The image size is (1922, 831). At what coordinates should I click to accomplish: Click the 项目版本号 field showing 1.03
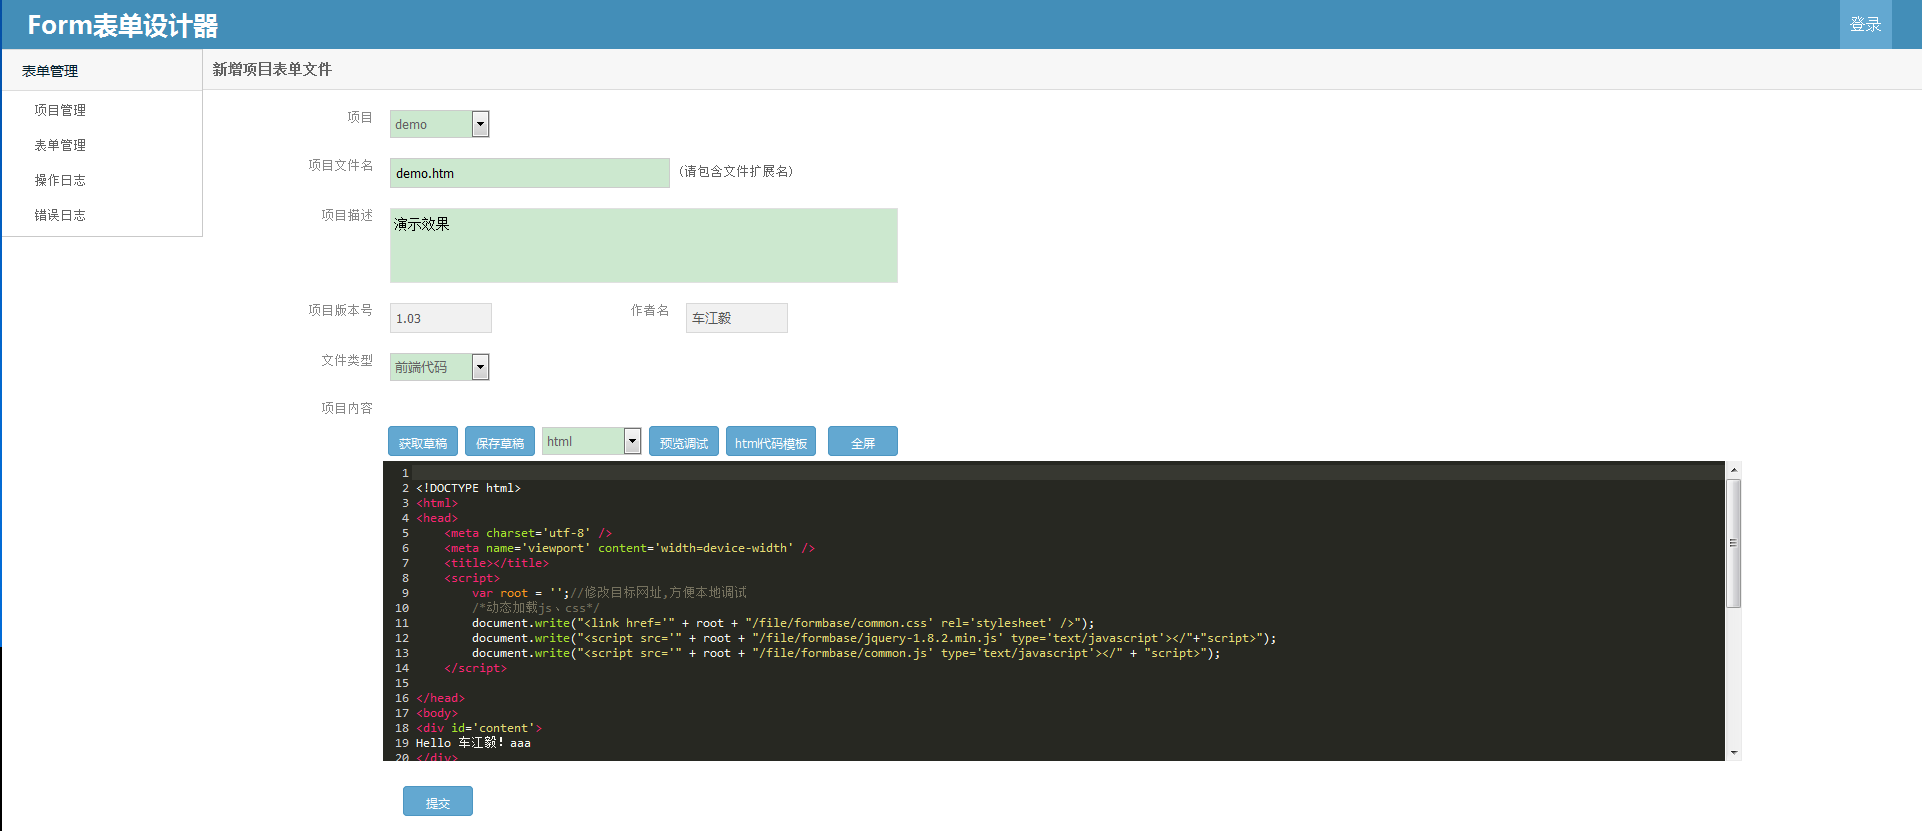[x=440, y=318]
